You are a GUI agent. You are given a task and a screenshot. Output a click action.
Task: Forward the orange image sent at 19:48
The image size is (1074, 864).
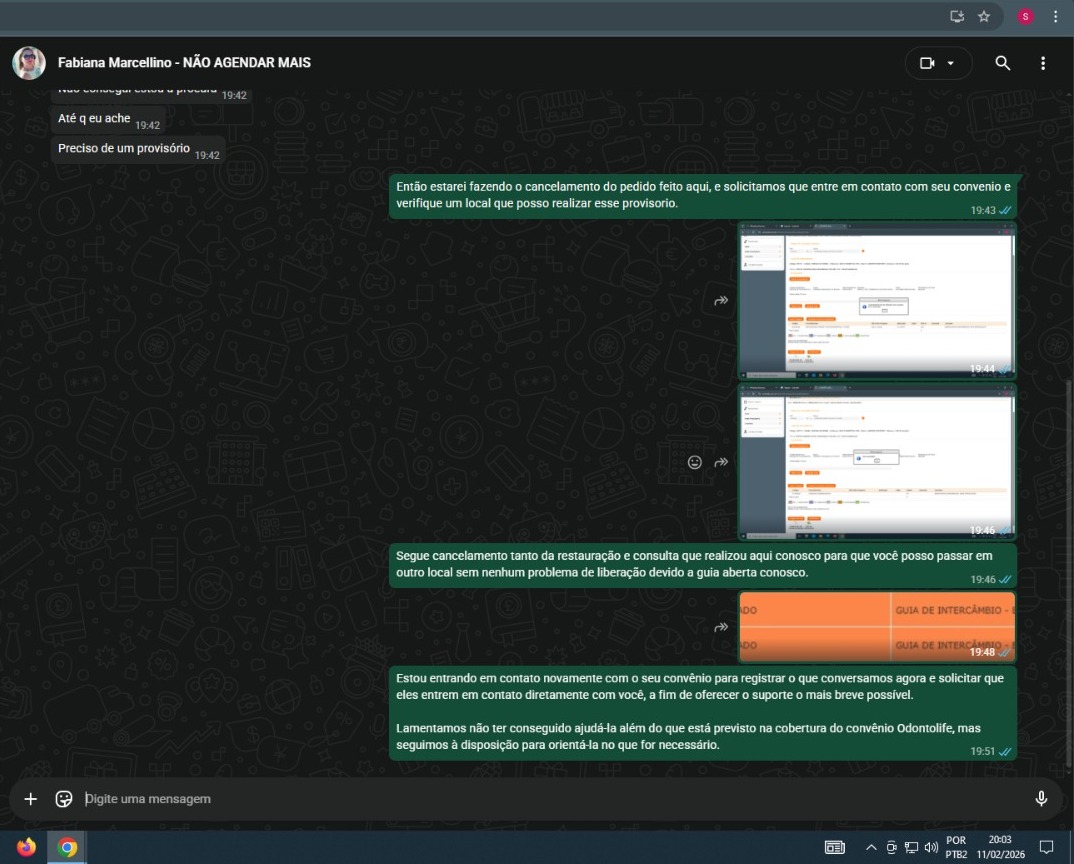[x=721, y=627]
